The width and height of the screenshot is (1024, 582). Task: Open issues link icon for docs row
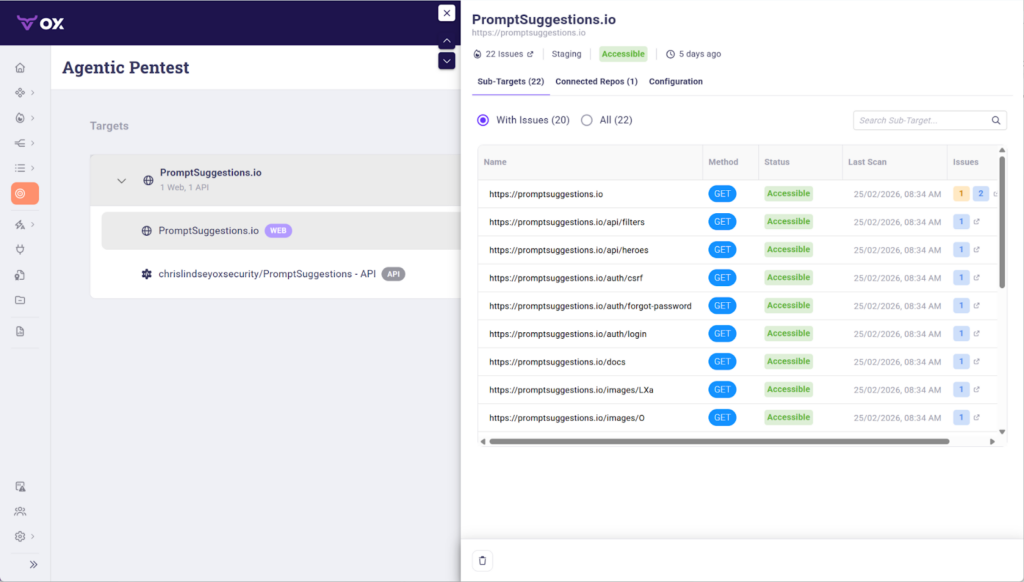click(x=977, y=361)
